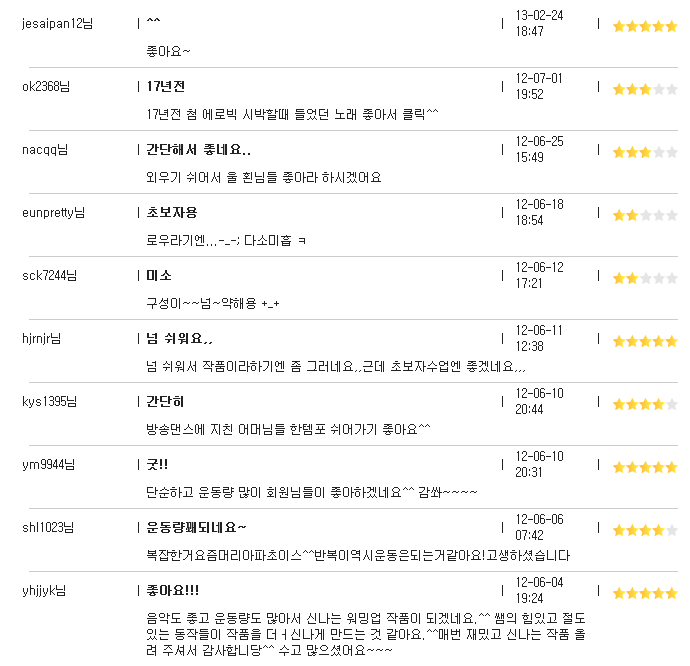
Task: Click the five-star rating on hjrnjr's review
Action: coord(645,341)
